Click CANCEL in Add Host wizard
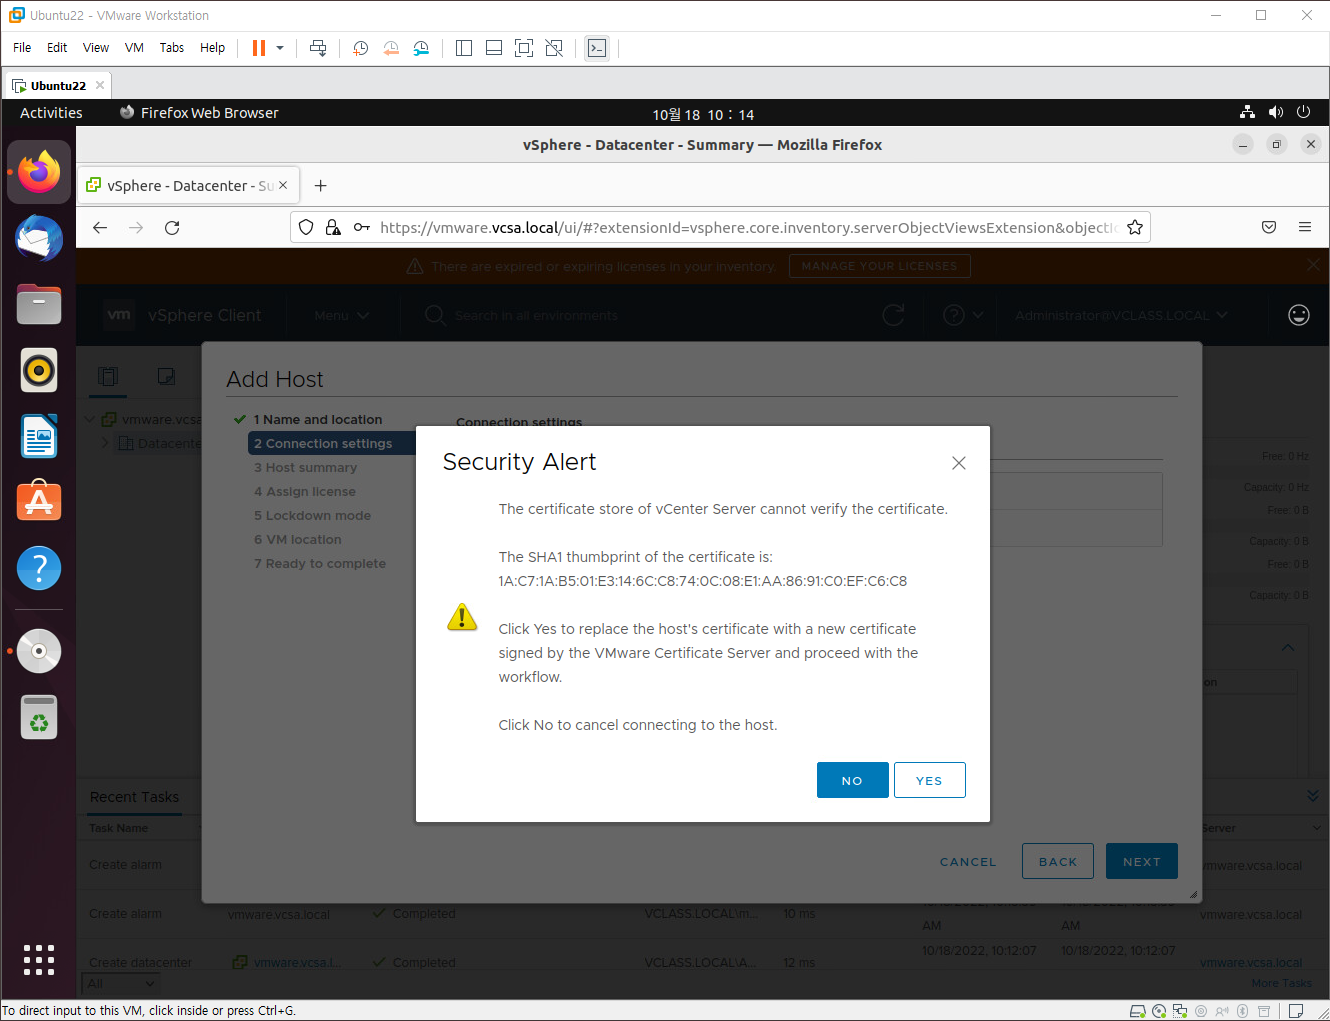The width and height of the screenshot is (1330, 1021). [968, 861]
